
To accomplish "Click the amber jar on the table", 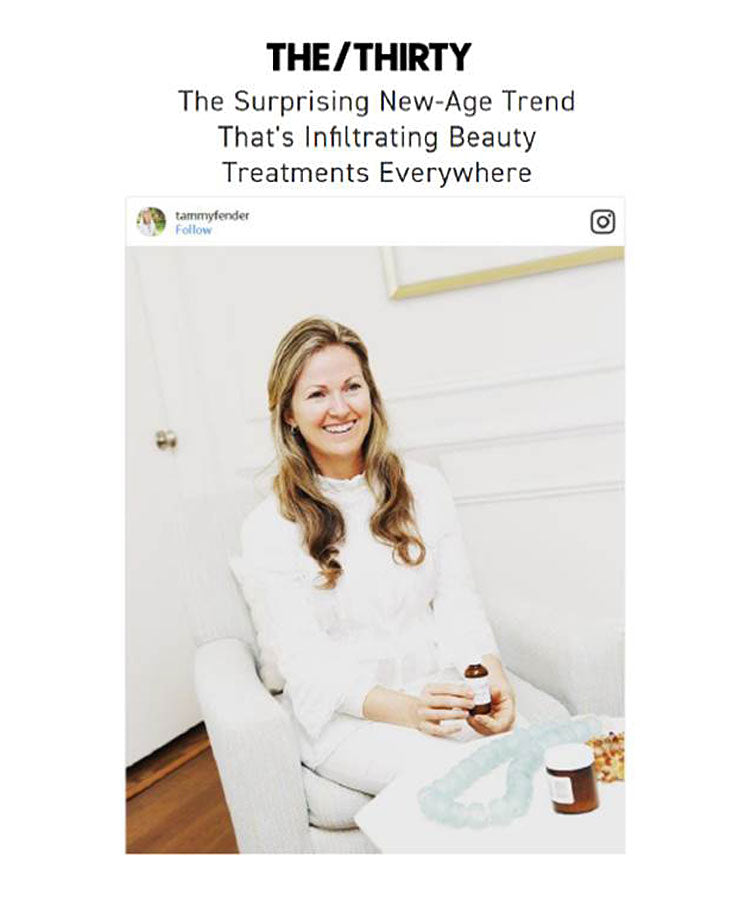I will (x=571, y=778).
